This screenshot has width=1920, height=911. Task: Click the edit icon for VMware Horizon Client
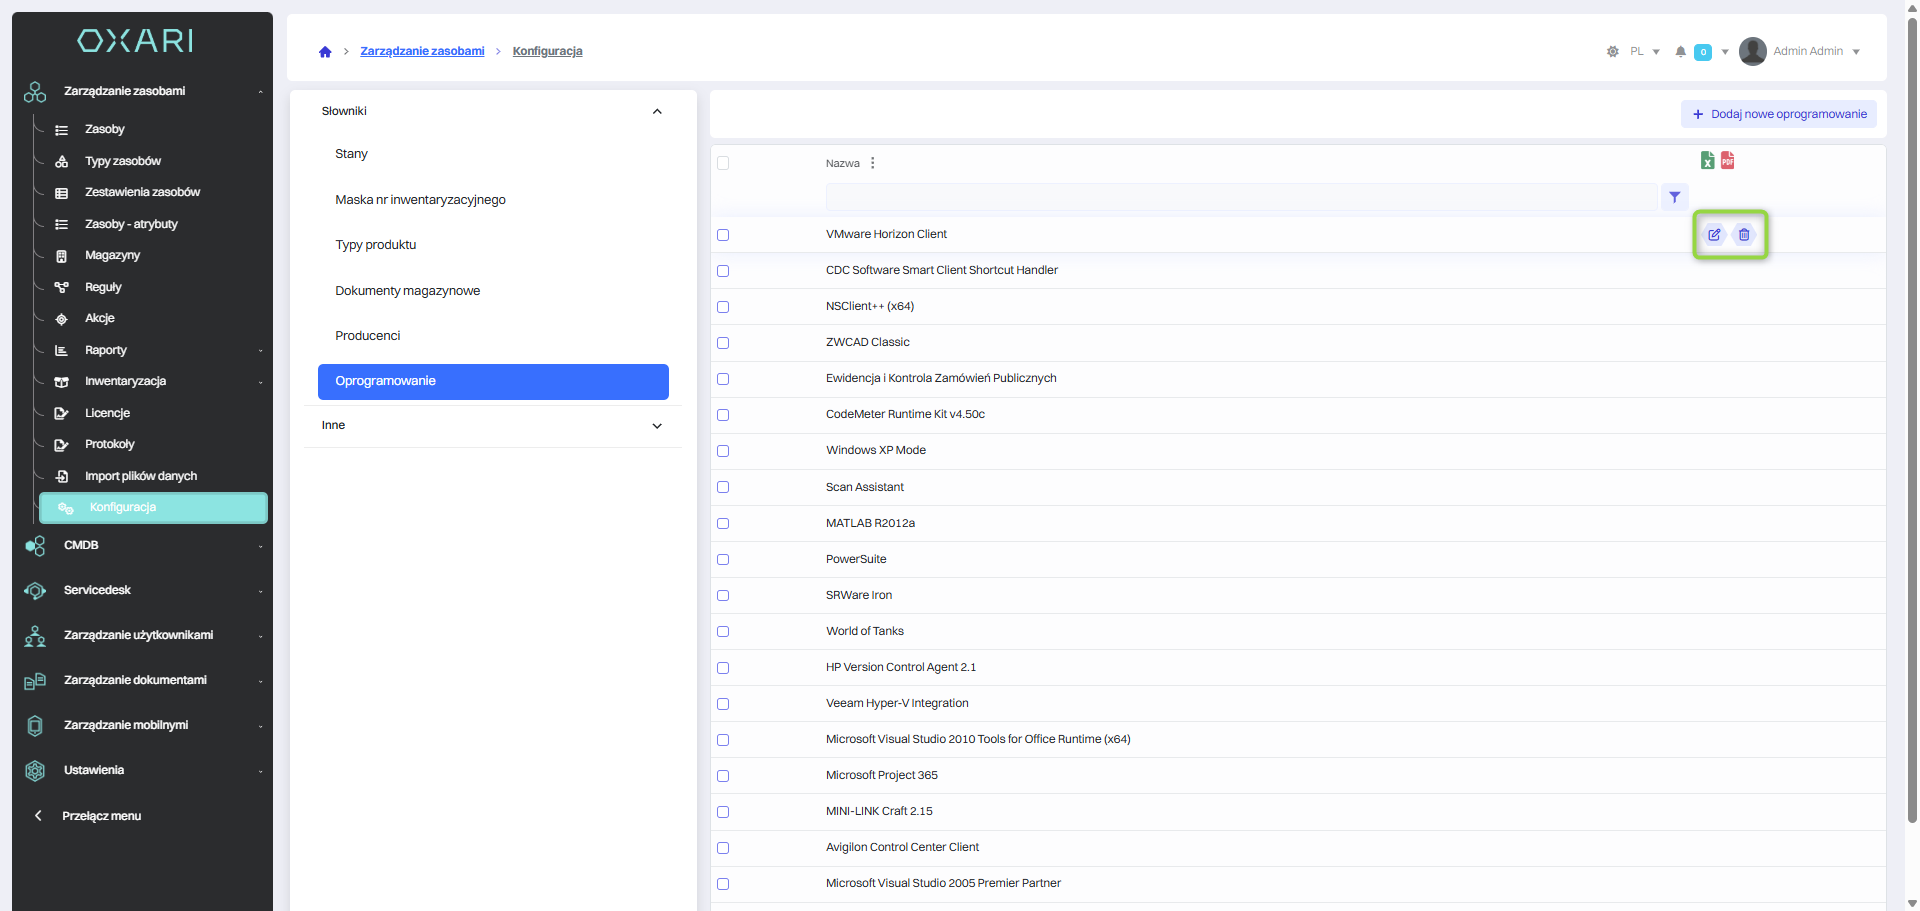click(x=1714, y=235)
